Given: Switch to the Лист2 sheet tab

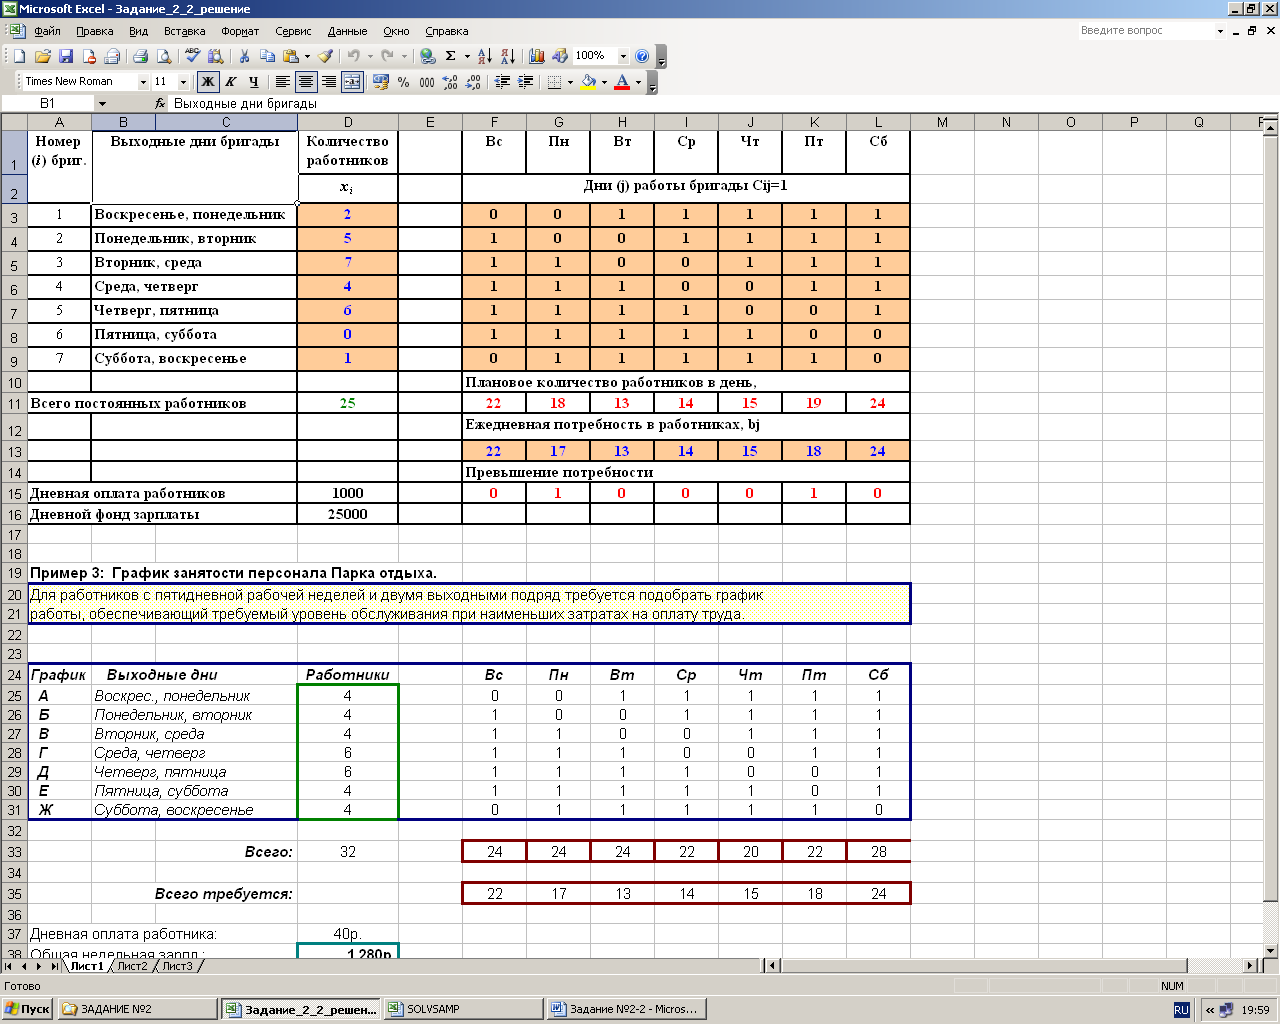Looking at the screenshot, I should click(132, 966).
